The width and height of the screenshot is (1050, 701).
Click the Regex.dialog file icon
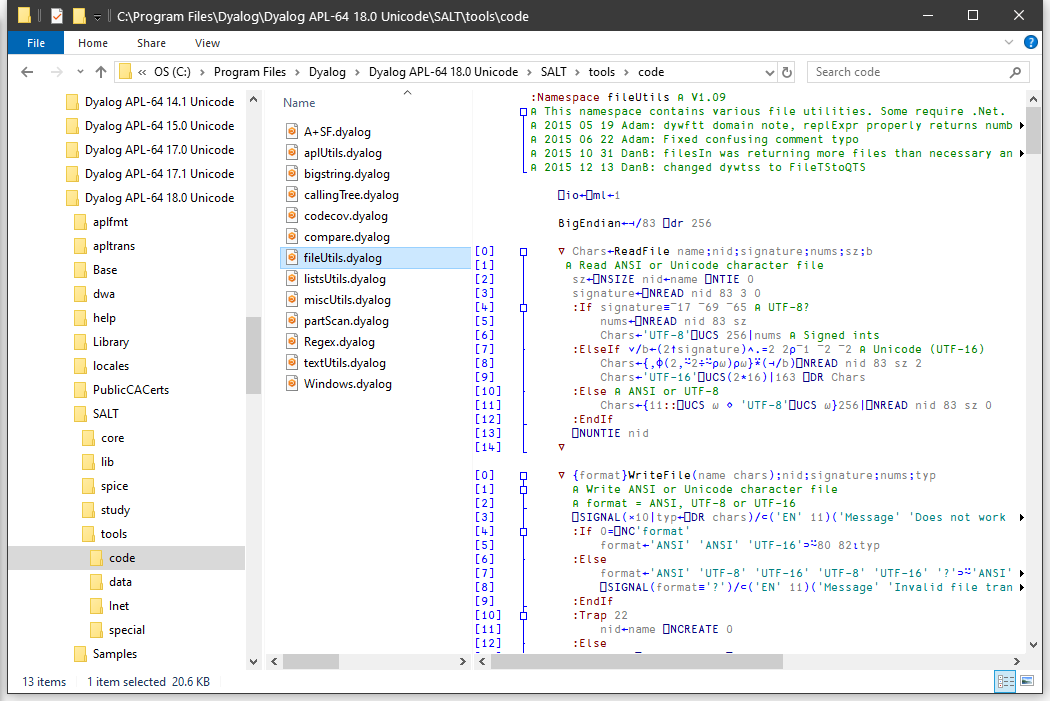[292, 342]
